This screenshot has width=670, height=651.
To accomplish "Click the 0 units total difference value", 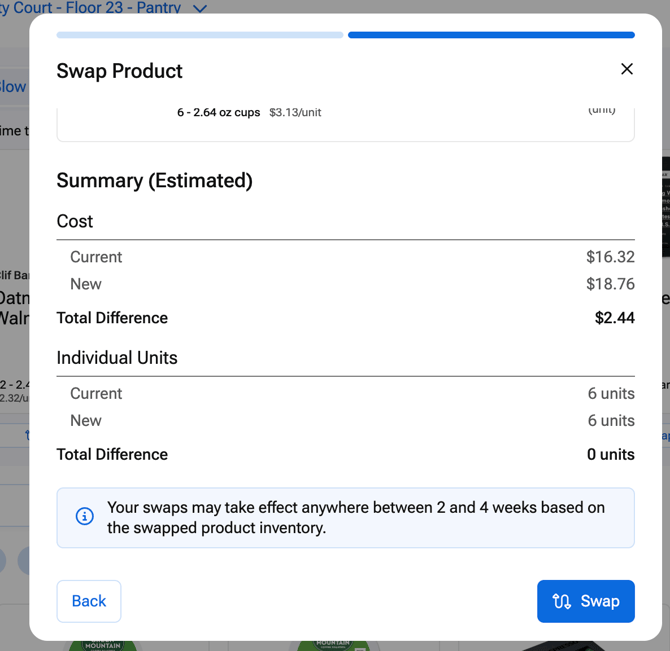I will pos(610,454).
